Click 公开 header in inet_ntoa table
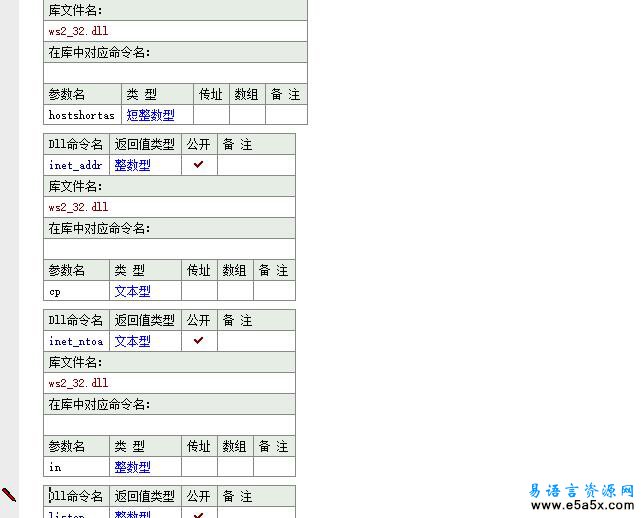 click(199, 320)
